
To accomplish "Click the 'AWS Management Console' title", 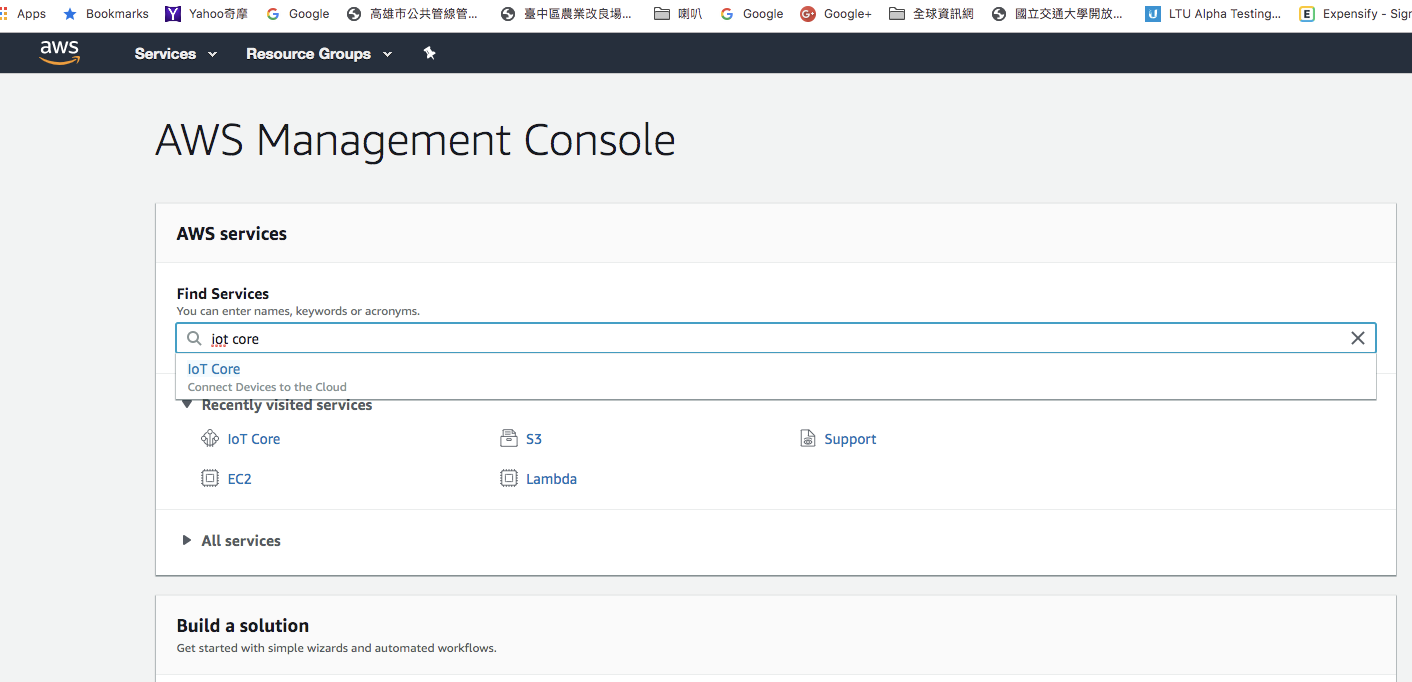I will point(415,140).
